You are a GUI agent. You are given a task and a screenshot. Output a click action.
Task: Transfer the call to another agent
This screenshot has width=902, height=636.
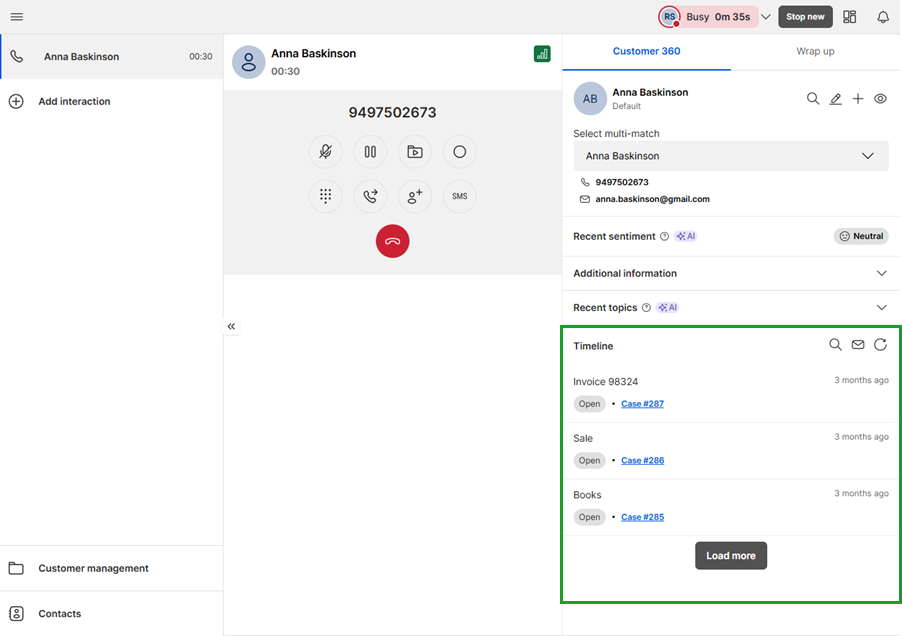click(x=370, y=196)
